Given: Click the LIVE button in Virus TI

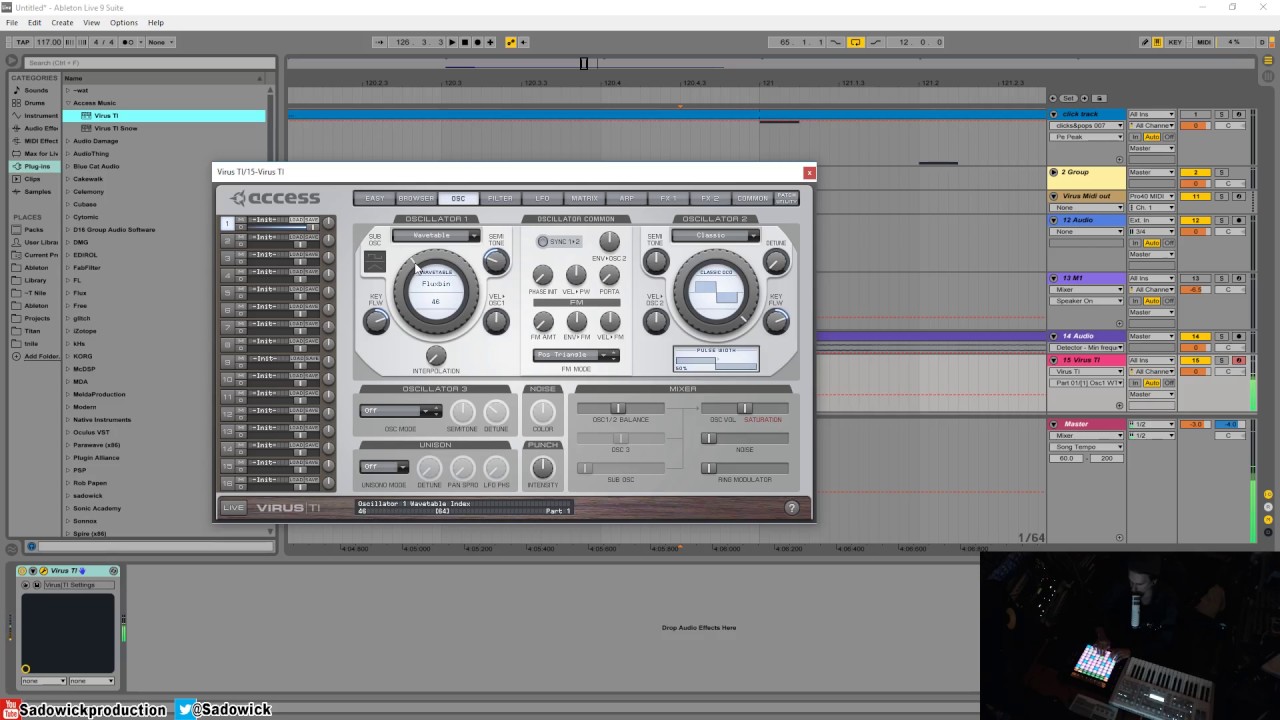Looking at the screenshot, I should click(x=233, y=507).
